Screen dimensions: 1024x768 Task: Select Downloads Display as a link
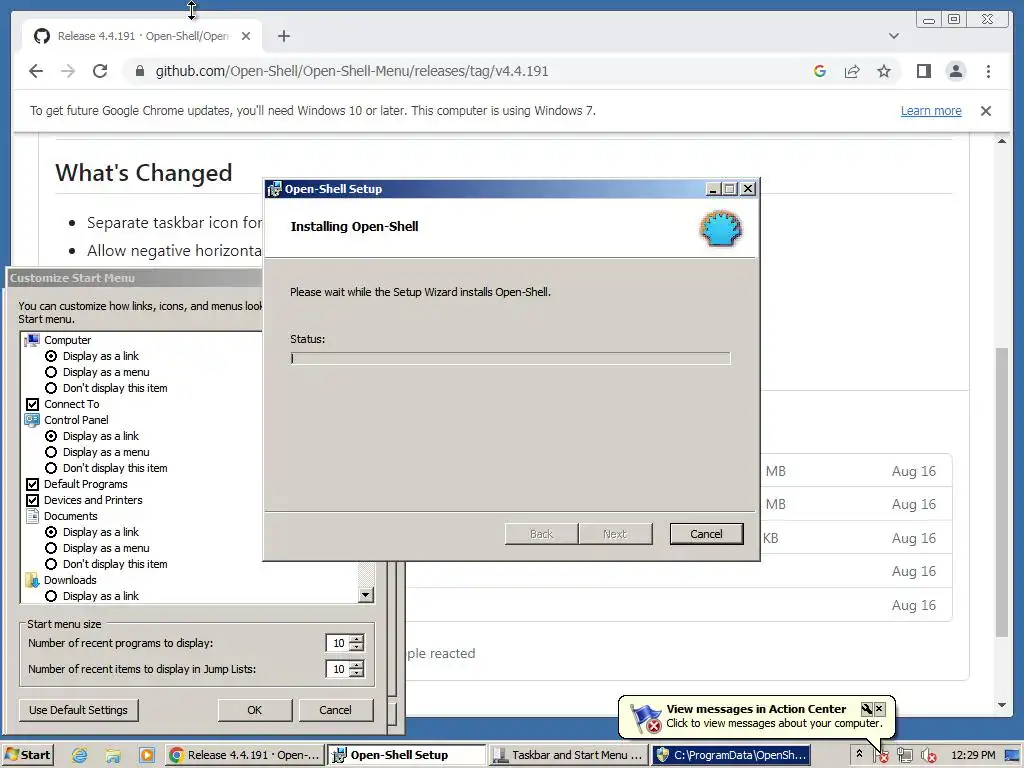click(x=51, y=596)
